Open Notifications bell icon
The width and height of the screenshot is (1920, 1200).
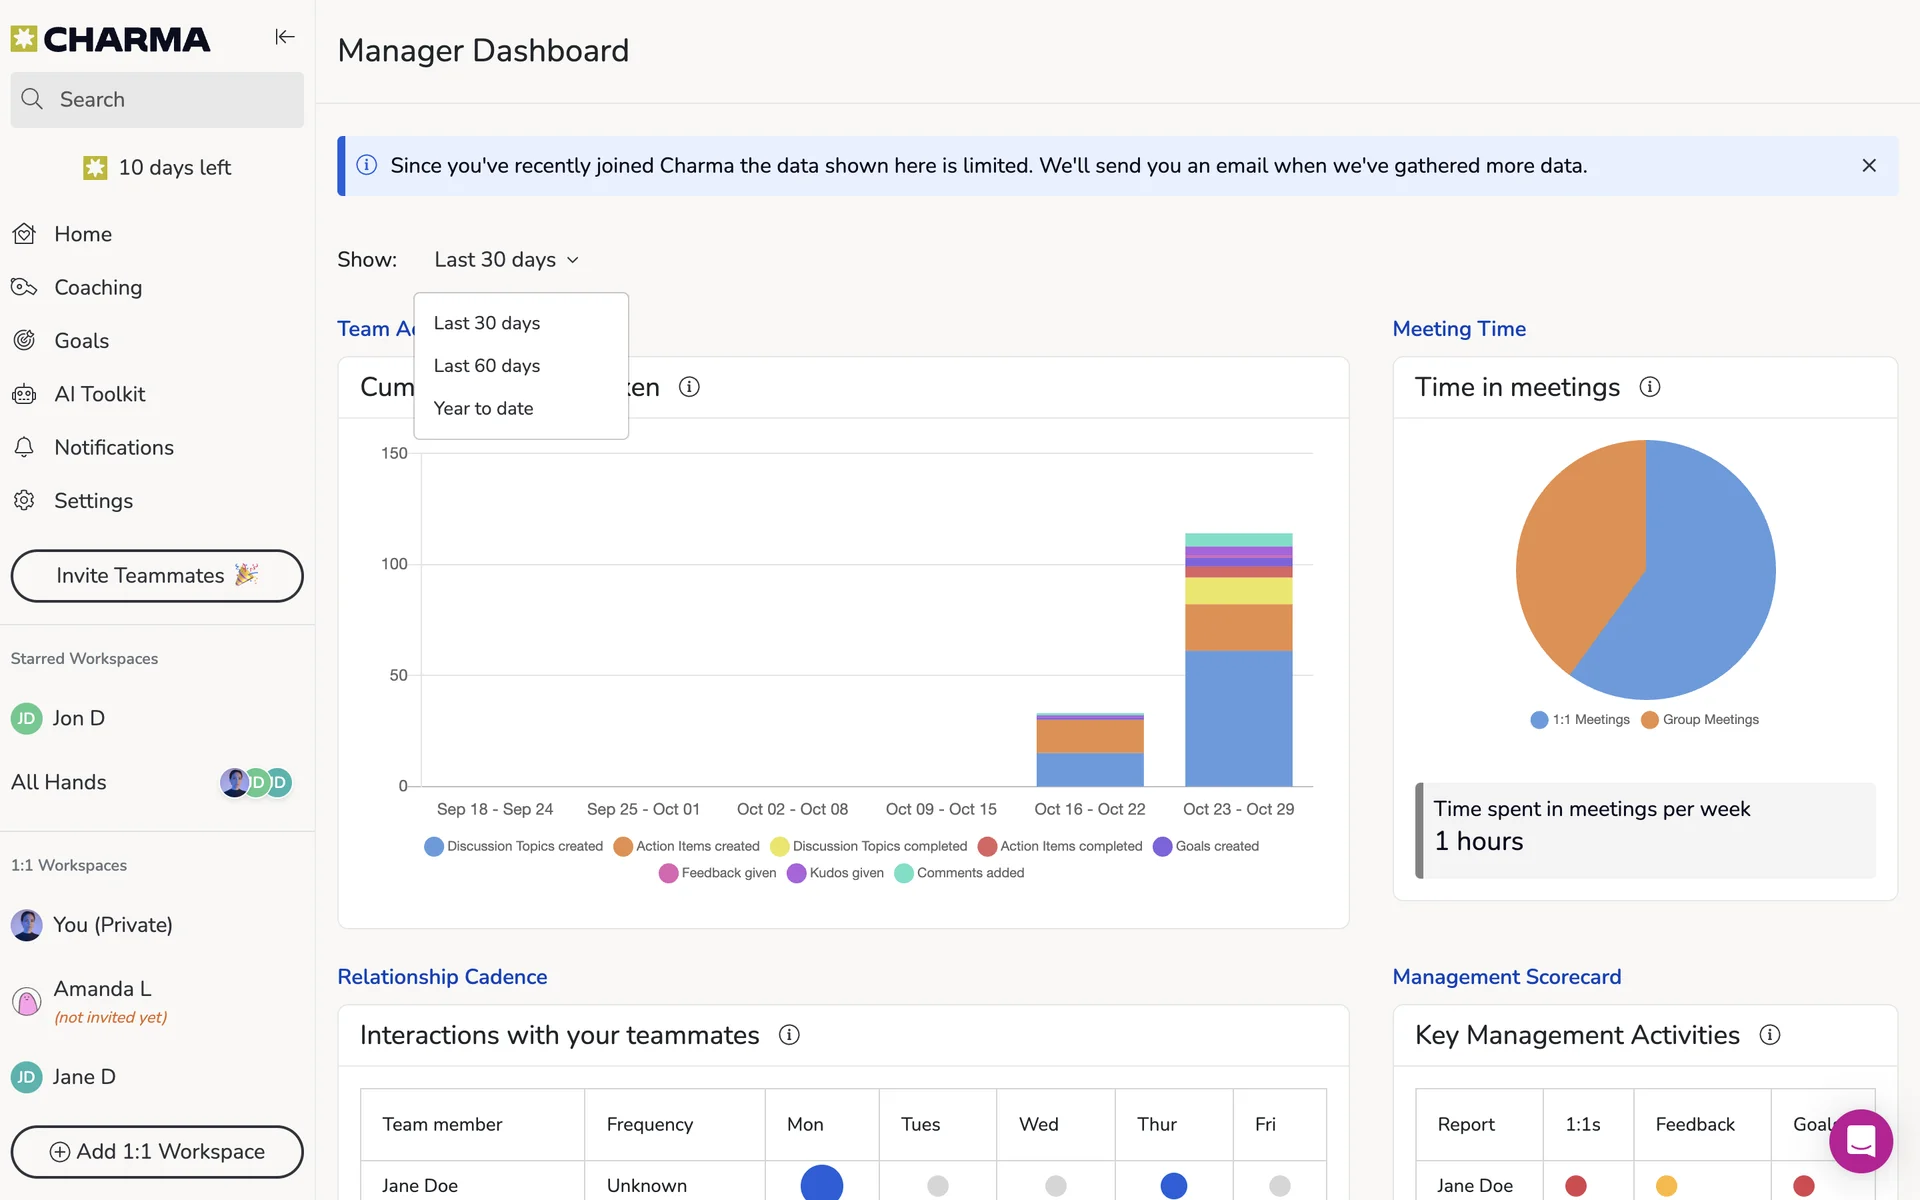point(25,448)
